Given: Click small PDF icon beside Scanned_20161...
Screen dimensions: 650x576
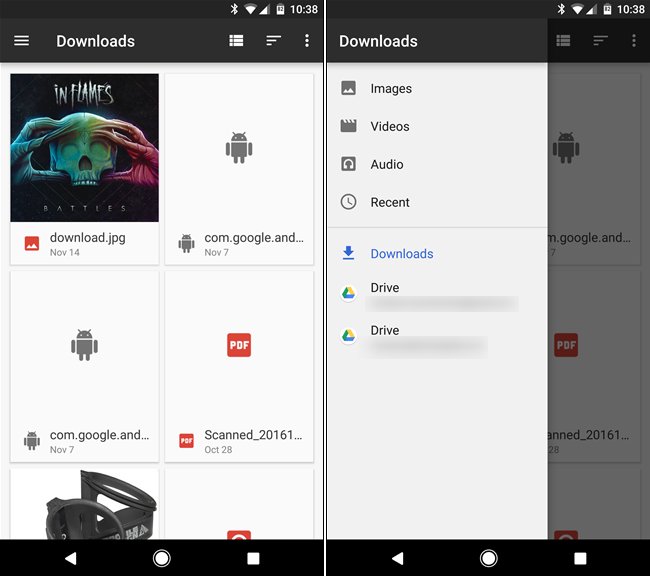Looking at the screenshot, I should point(187,441).
